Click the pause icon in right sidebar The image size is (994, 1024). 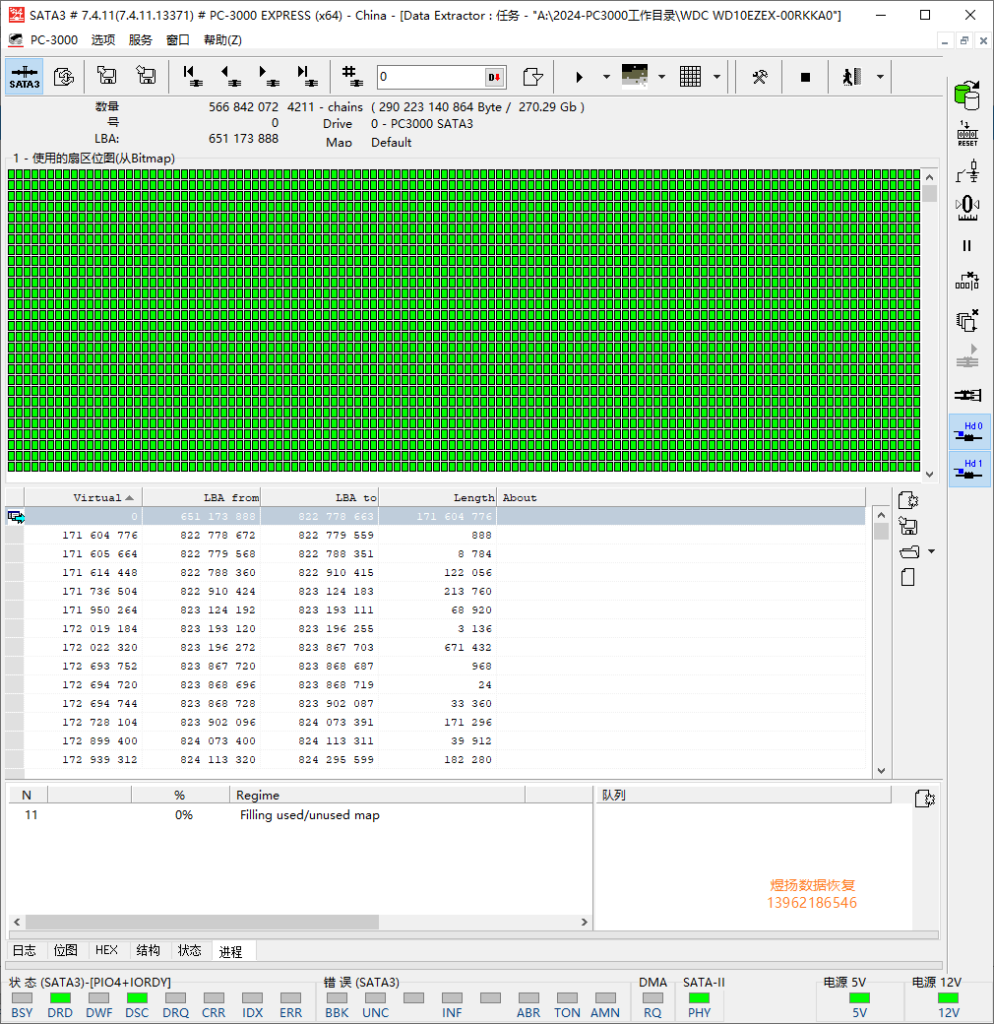pos(967,246)
